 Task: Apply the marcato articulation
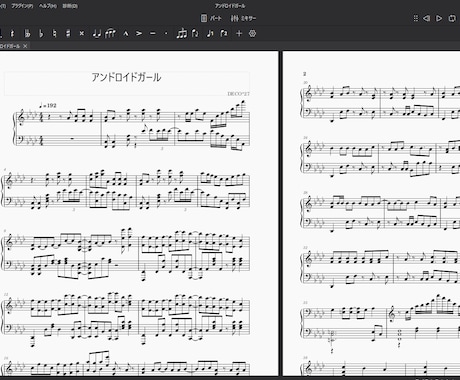126,33
